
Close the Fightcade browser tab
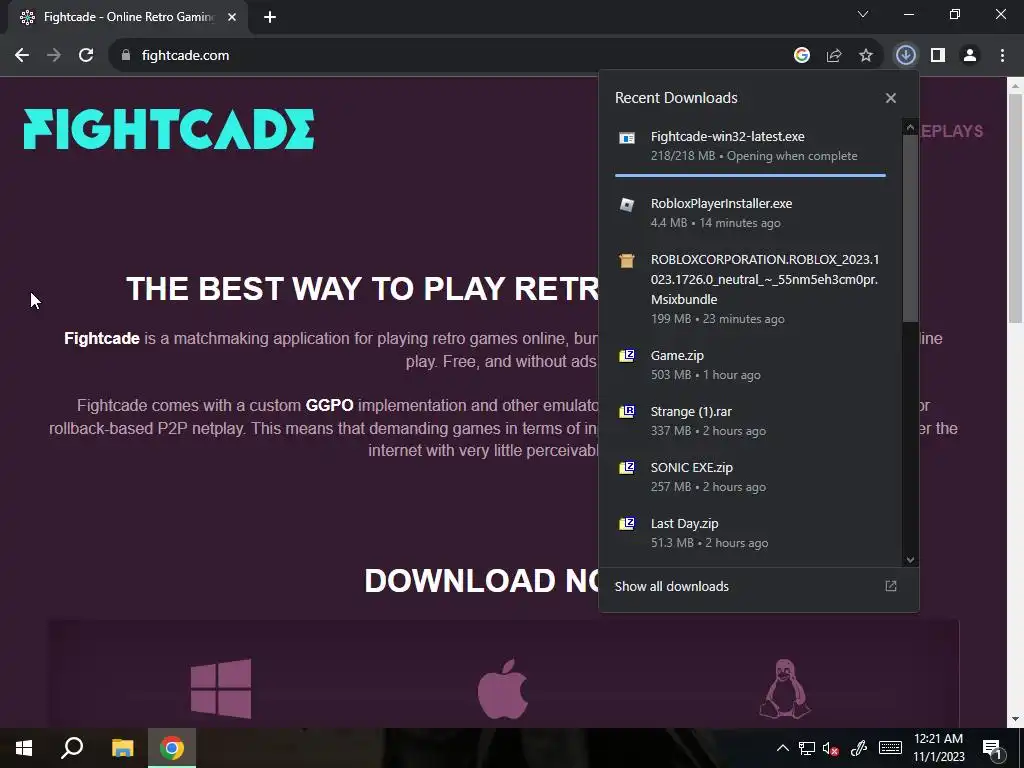click(232, 18)
